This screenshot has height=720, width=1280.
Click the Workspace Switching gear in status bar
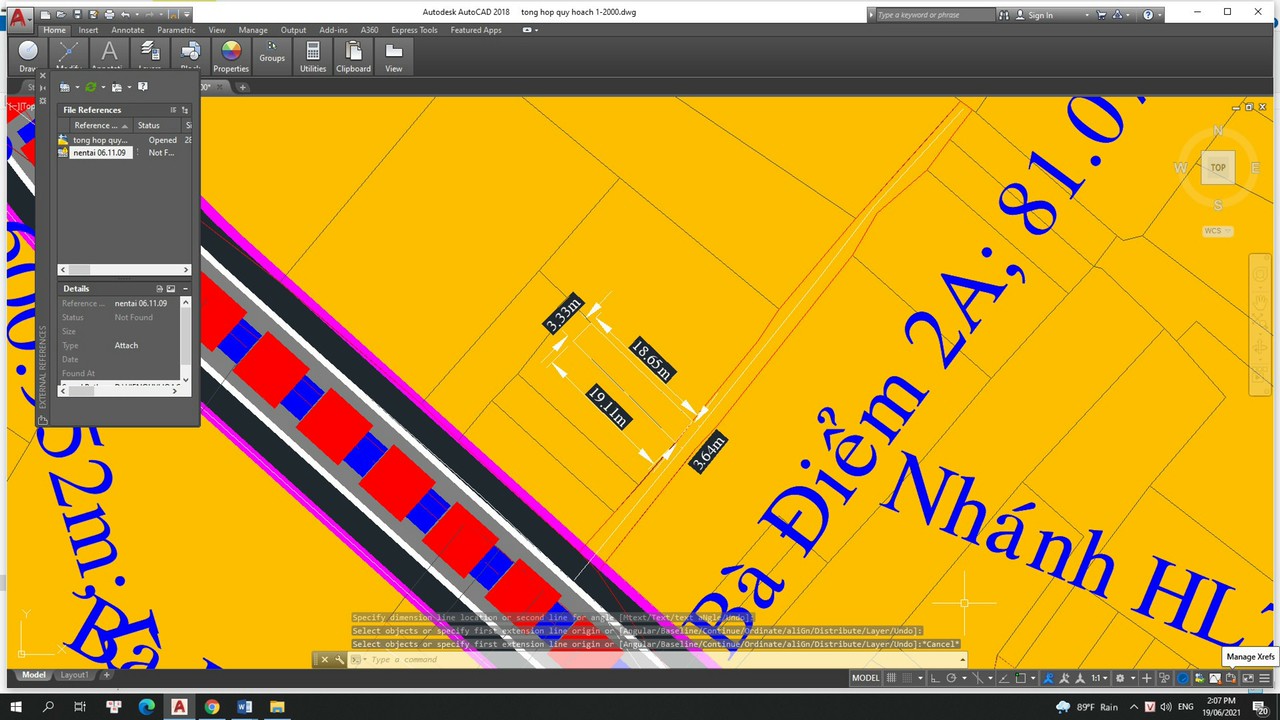point(1120,678)
